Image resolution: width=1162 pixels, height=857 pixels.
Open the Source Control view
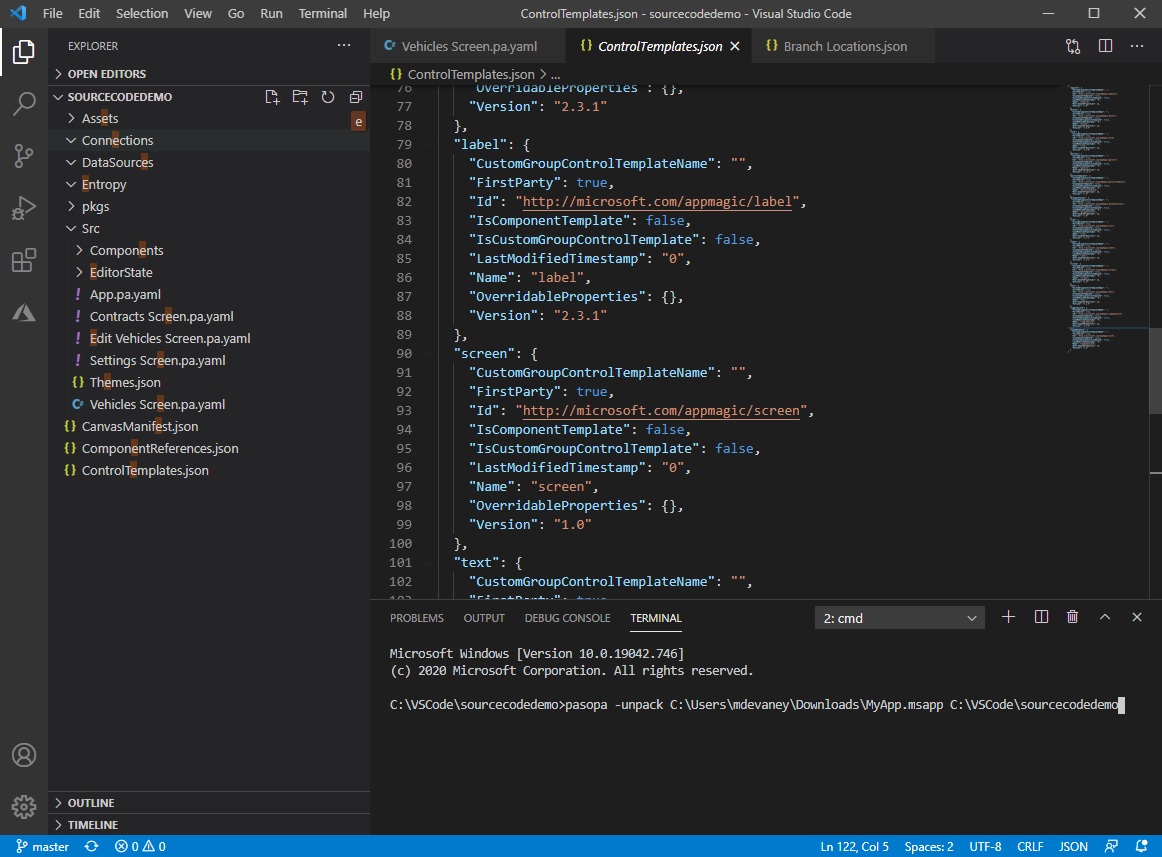pyautogui.click(x=24, y=156)
